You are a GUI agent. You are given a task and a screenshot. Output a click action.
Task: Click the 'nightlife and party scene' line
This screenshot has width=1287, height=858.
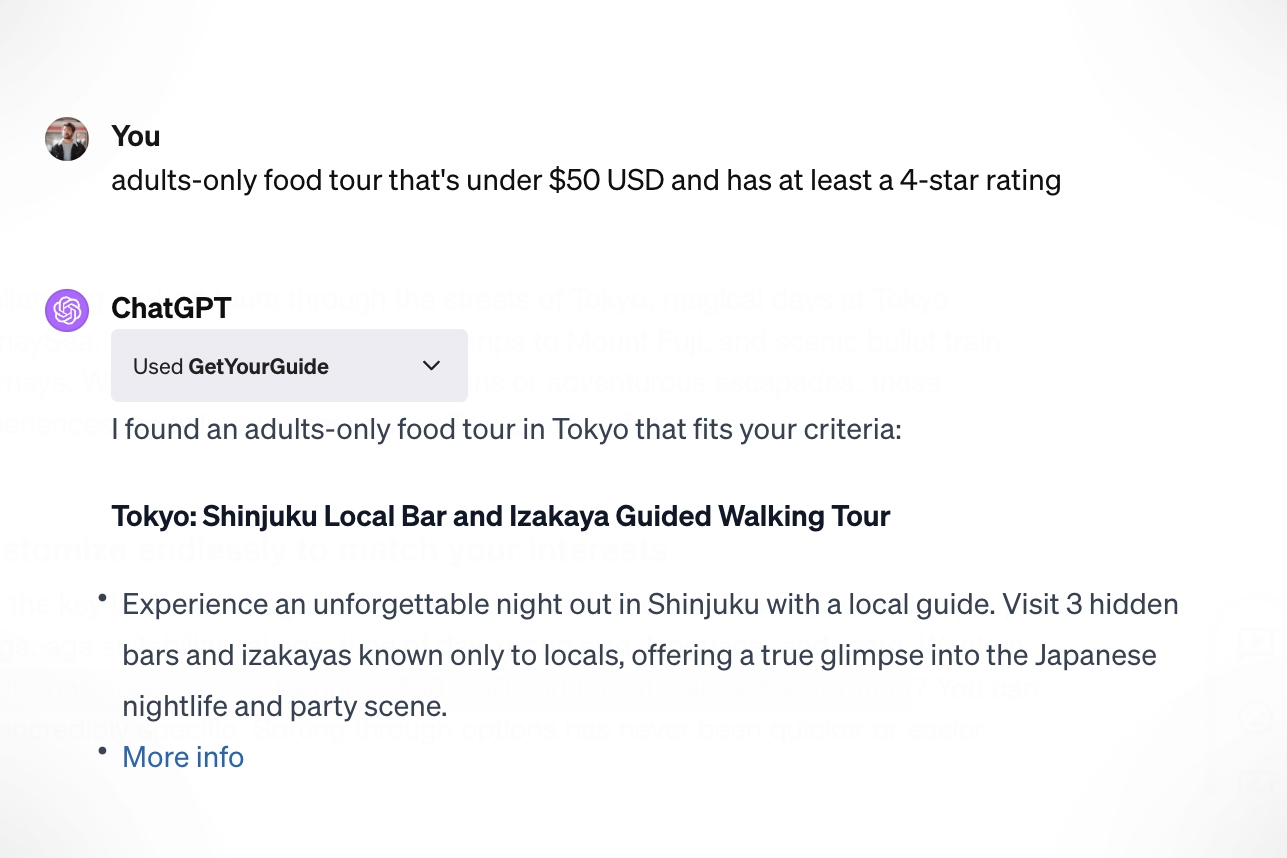pyautogui.click(x=284, y=706)
